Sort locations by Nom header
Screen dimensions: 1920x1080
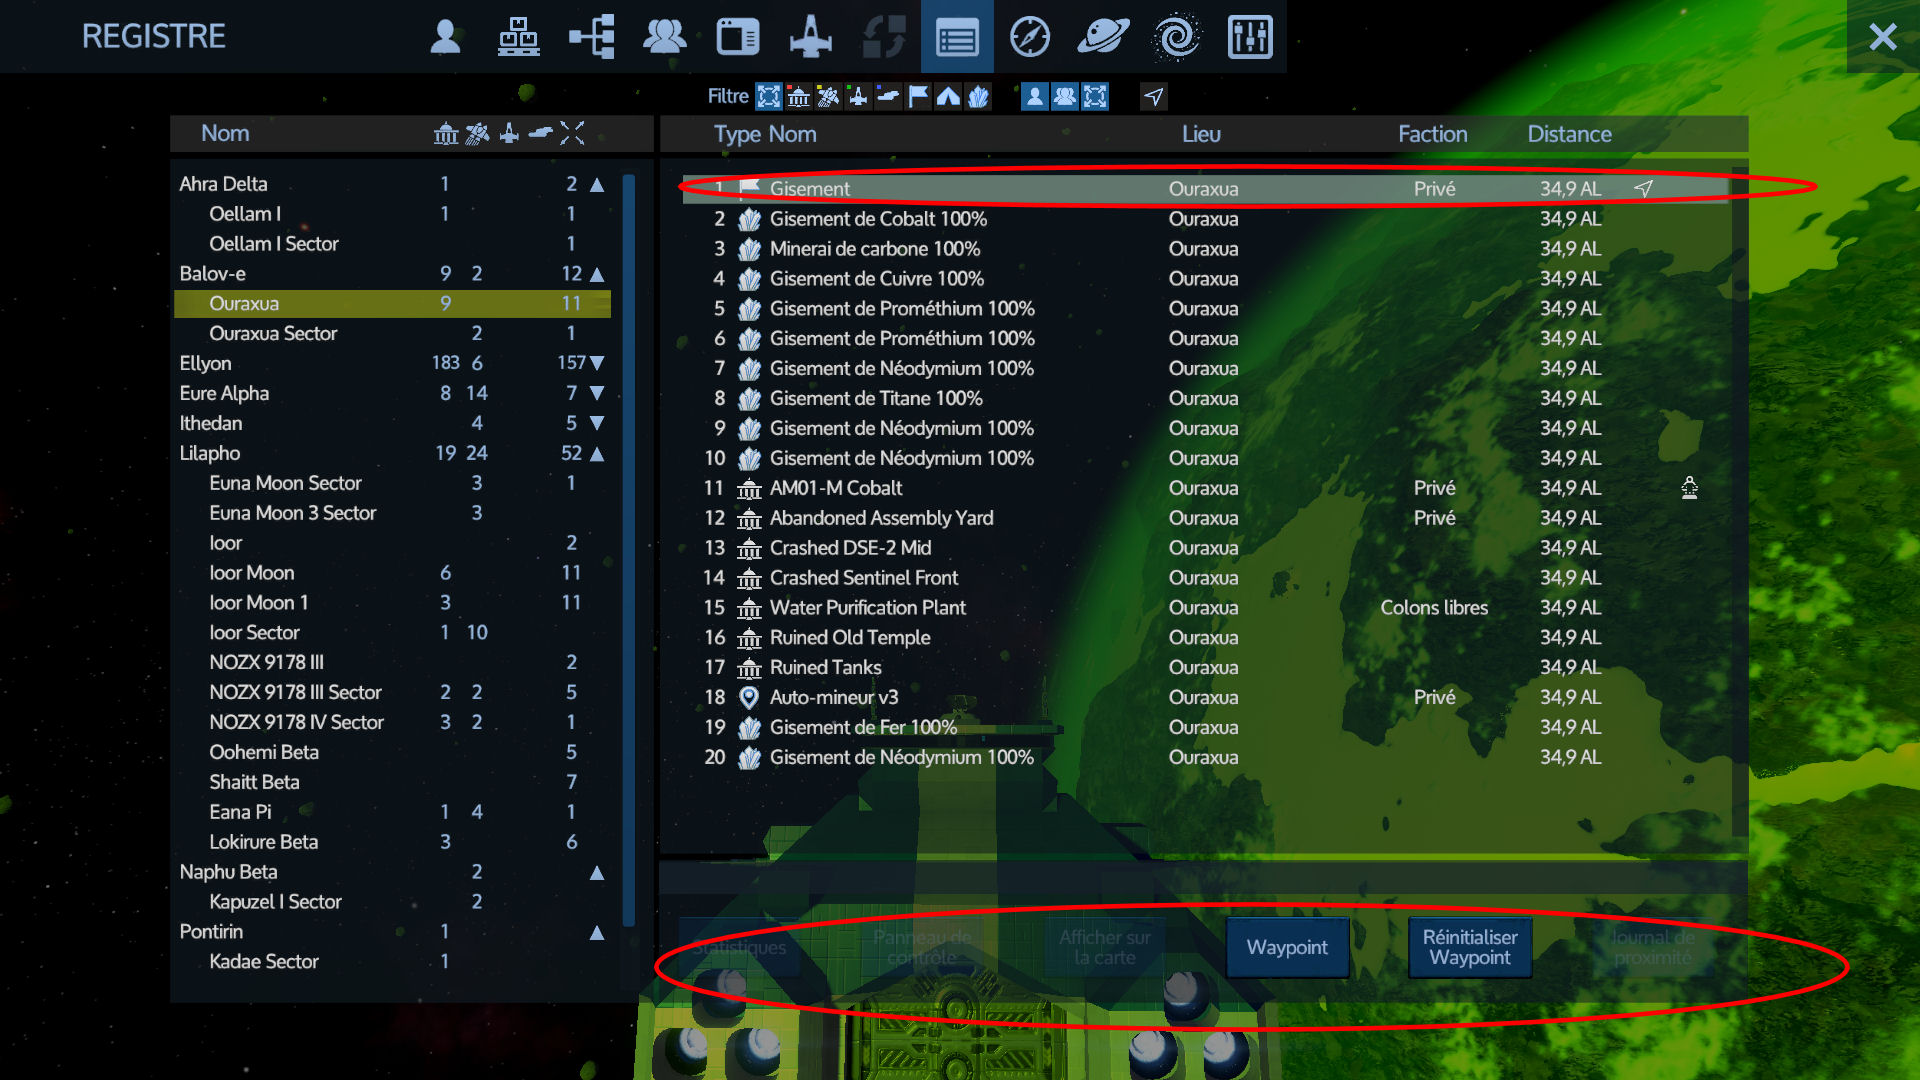225,133
